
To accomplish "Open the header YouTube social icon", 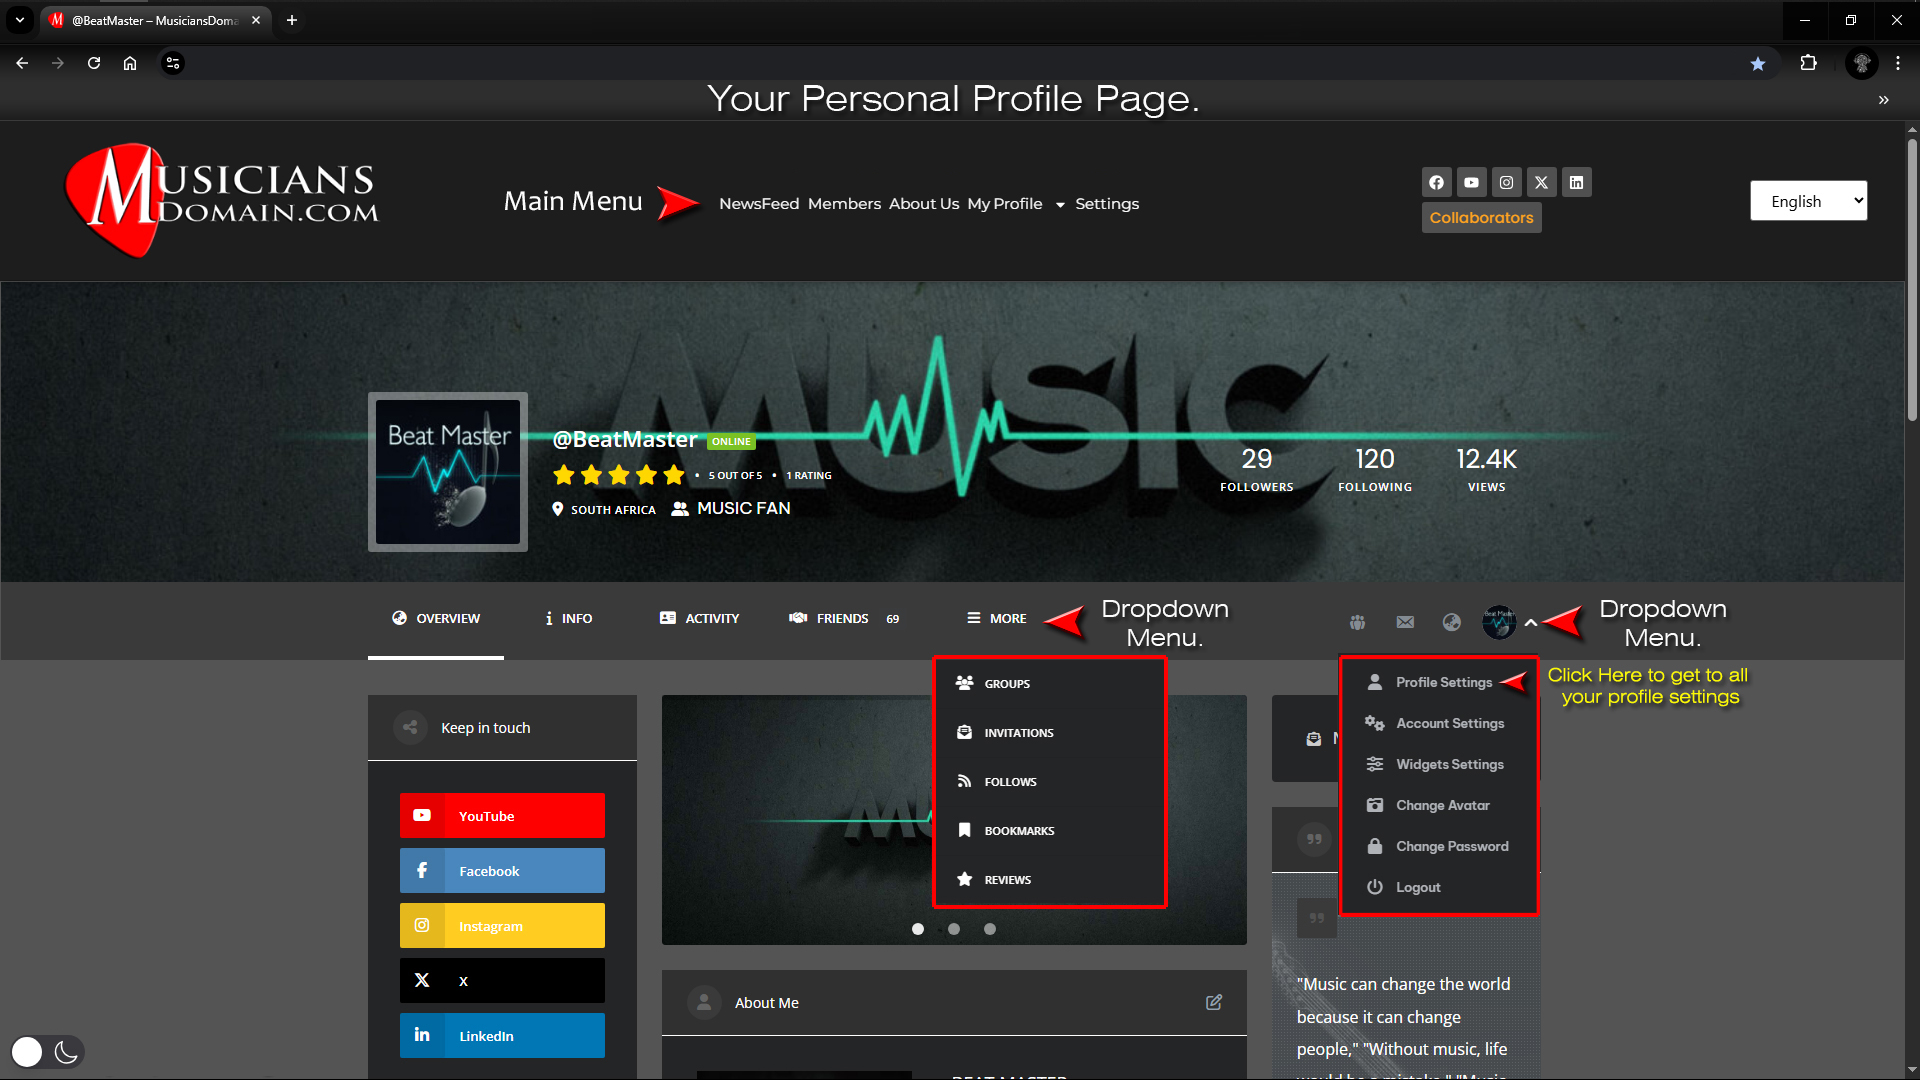I will (x=1471, y=182).
